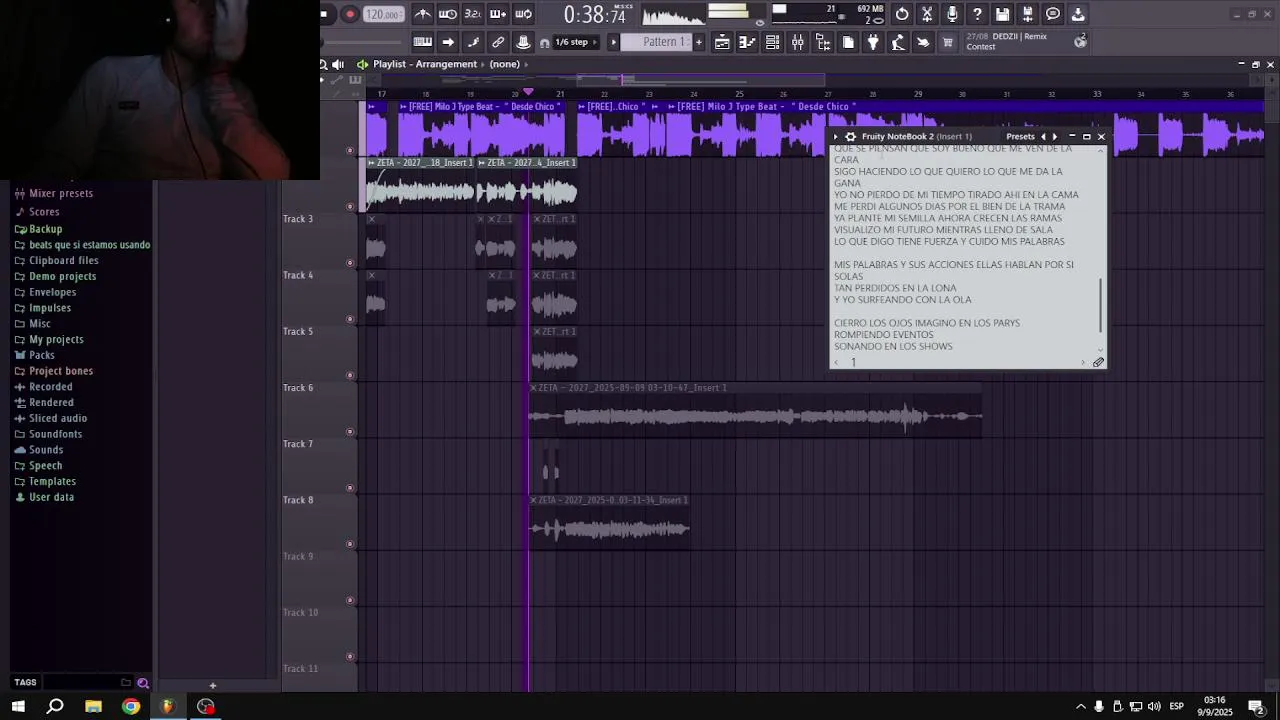This screenshot has width=1280, height=720.
Task: Open the typing keyboard to piano icon
Action: point(423,42)
